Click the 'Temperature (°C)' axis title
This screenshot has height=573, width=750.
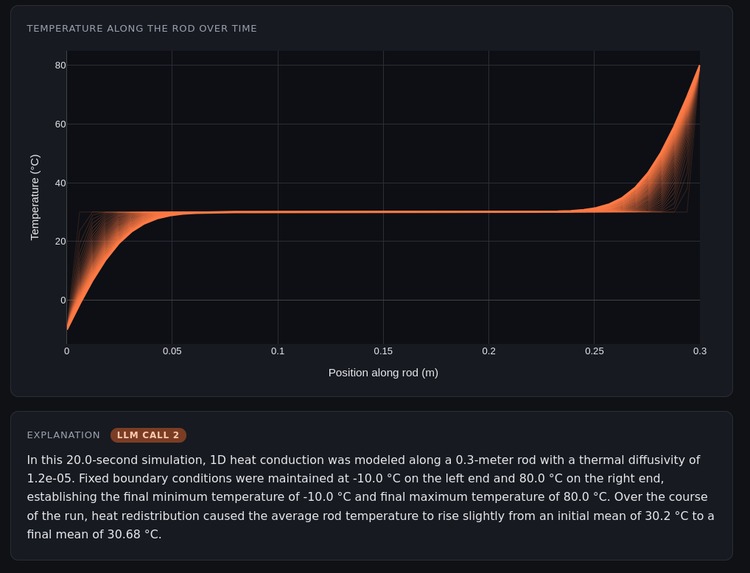coord(35,197)
